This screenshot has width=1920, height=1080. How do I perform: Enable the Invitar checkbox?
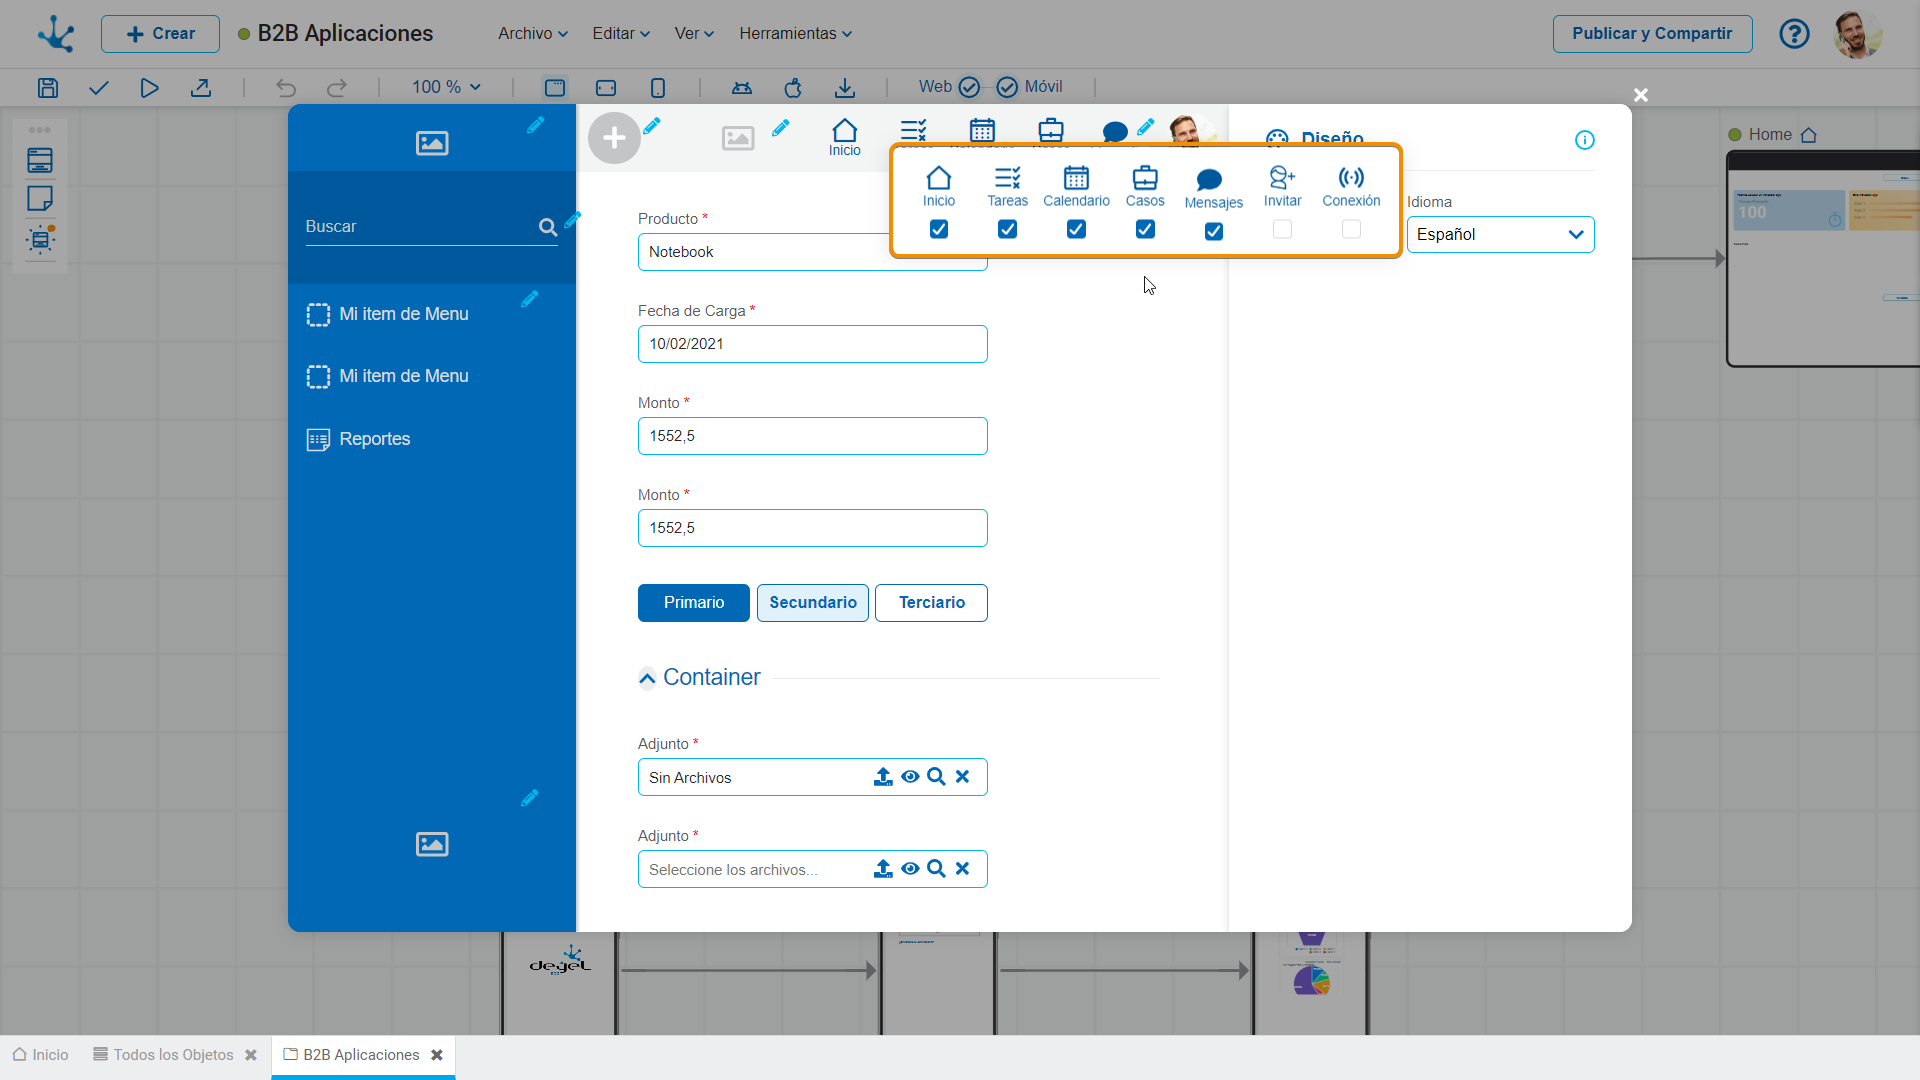coord(1282,230)
